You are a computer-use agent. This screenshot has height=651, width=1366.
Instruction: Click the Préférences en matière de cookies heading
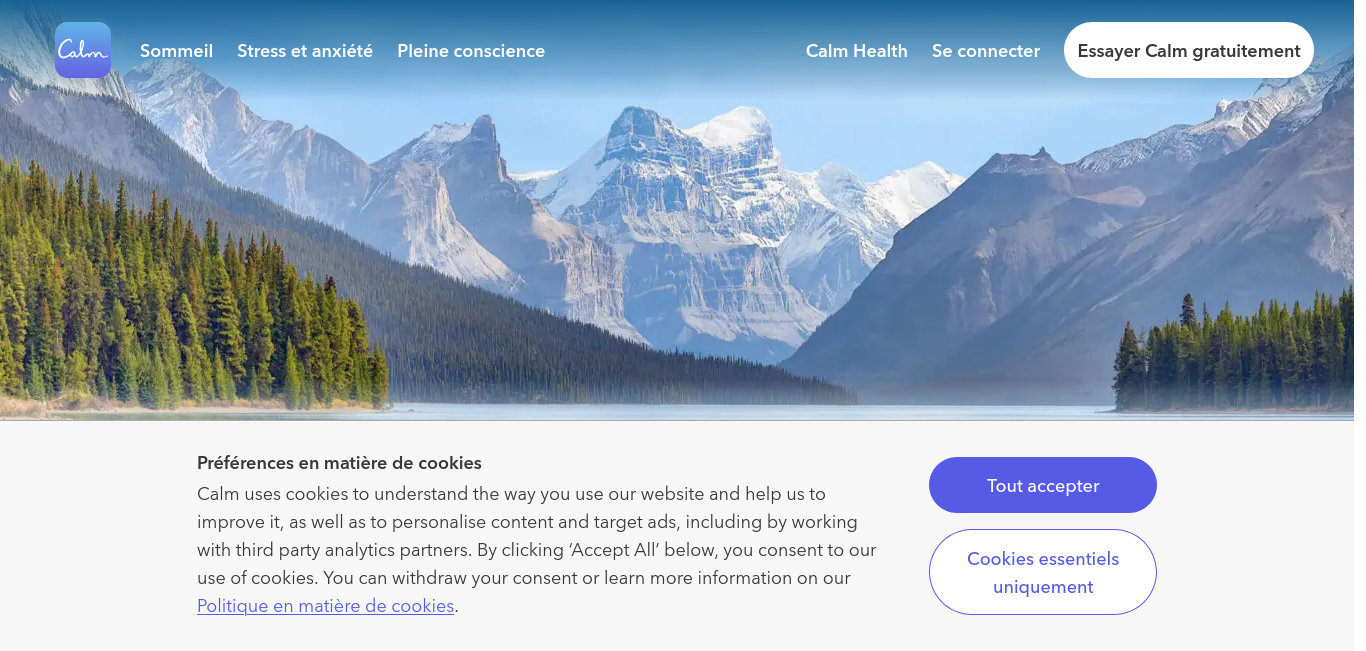tap(339, 463)
